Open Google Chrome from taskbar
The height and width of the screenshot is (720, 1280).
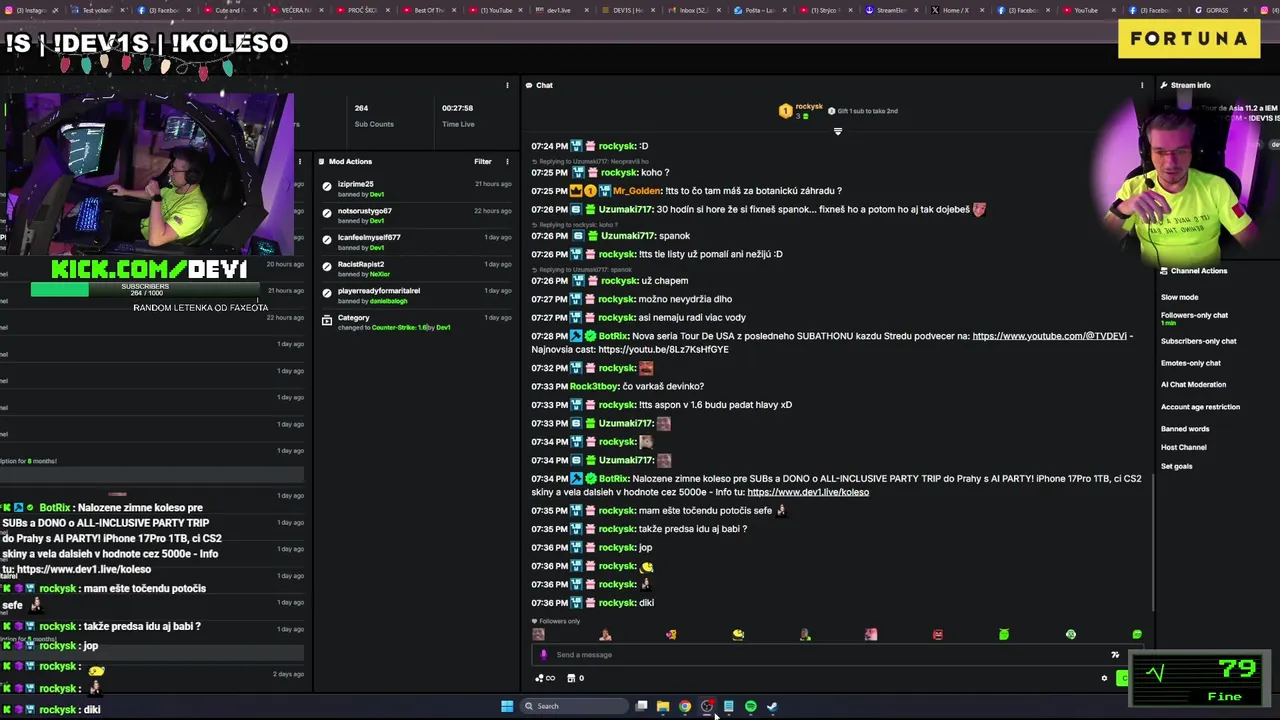point(685,706)
